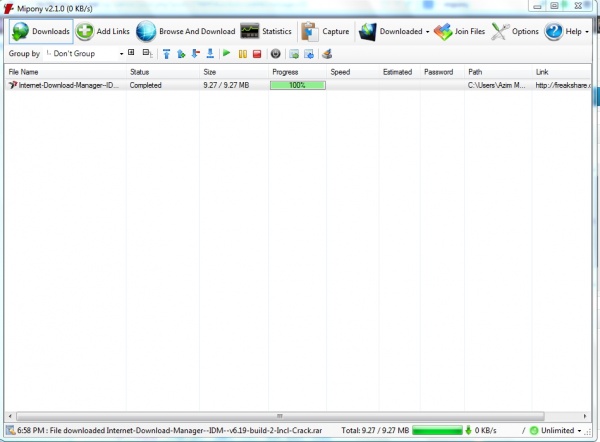Sort by Progress column header
The image size is (600, 442).
point(298,72)
